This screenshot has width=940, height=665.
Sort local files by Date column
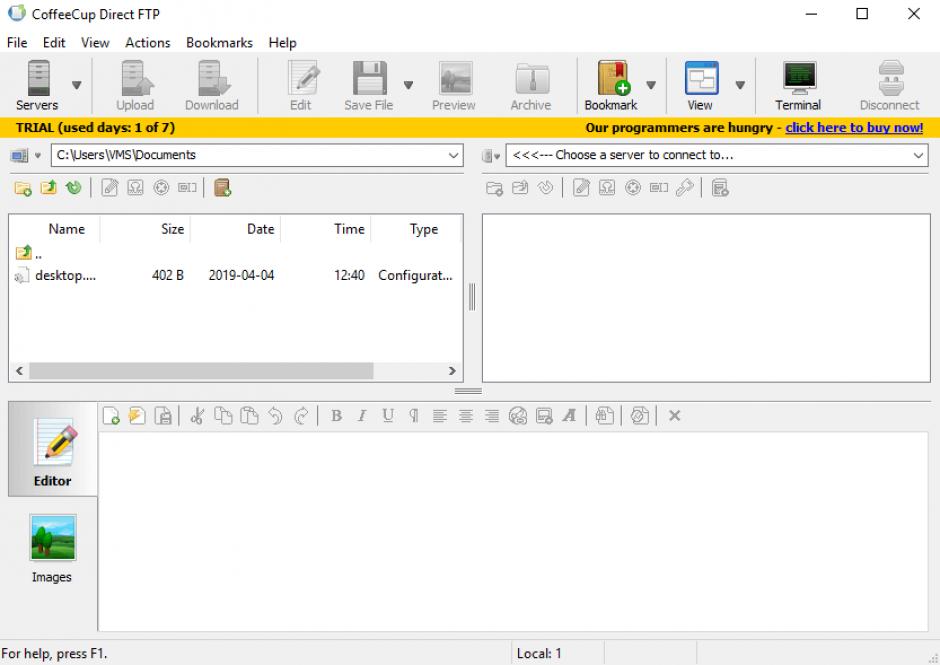[x=236, y=229]
